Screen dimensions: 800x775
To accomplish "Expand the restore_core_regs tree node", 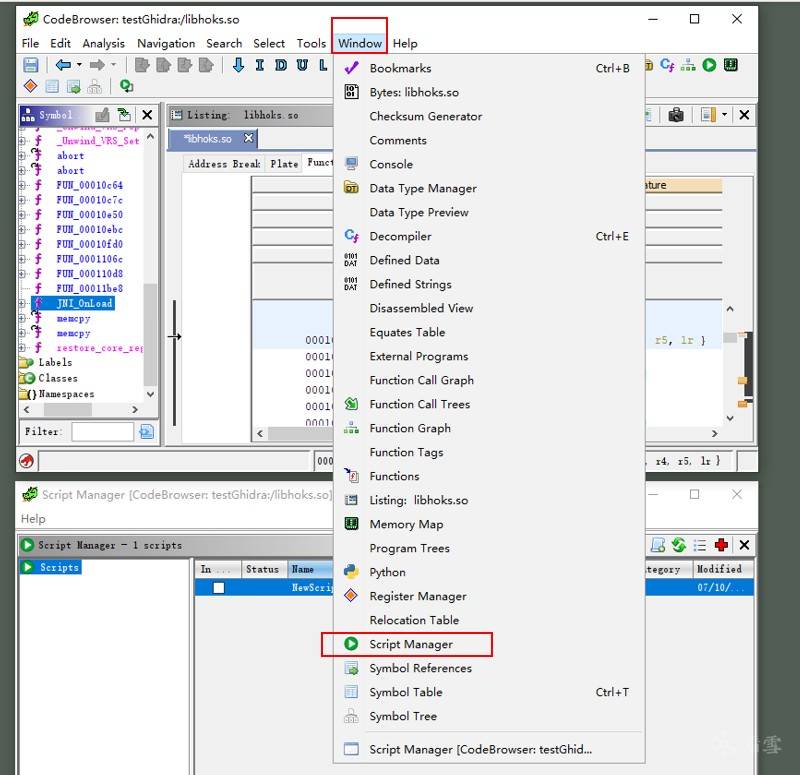I will click(x=22, y=347).
